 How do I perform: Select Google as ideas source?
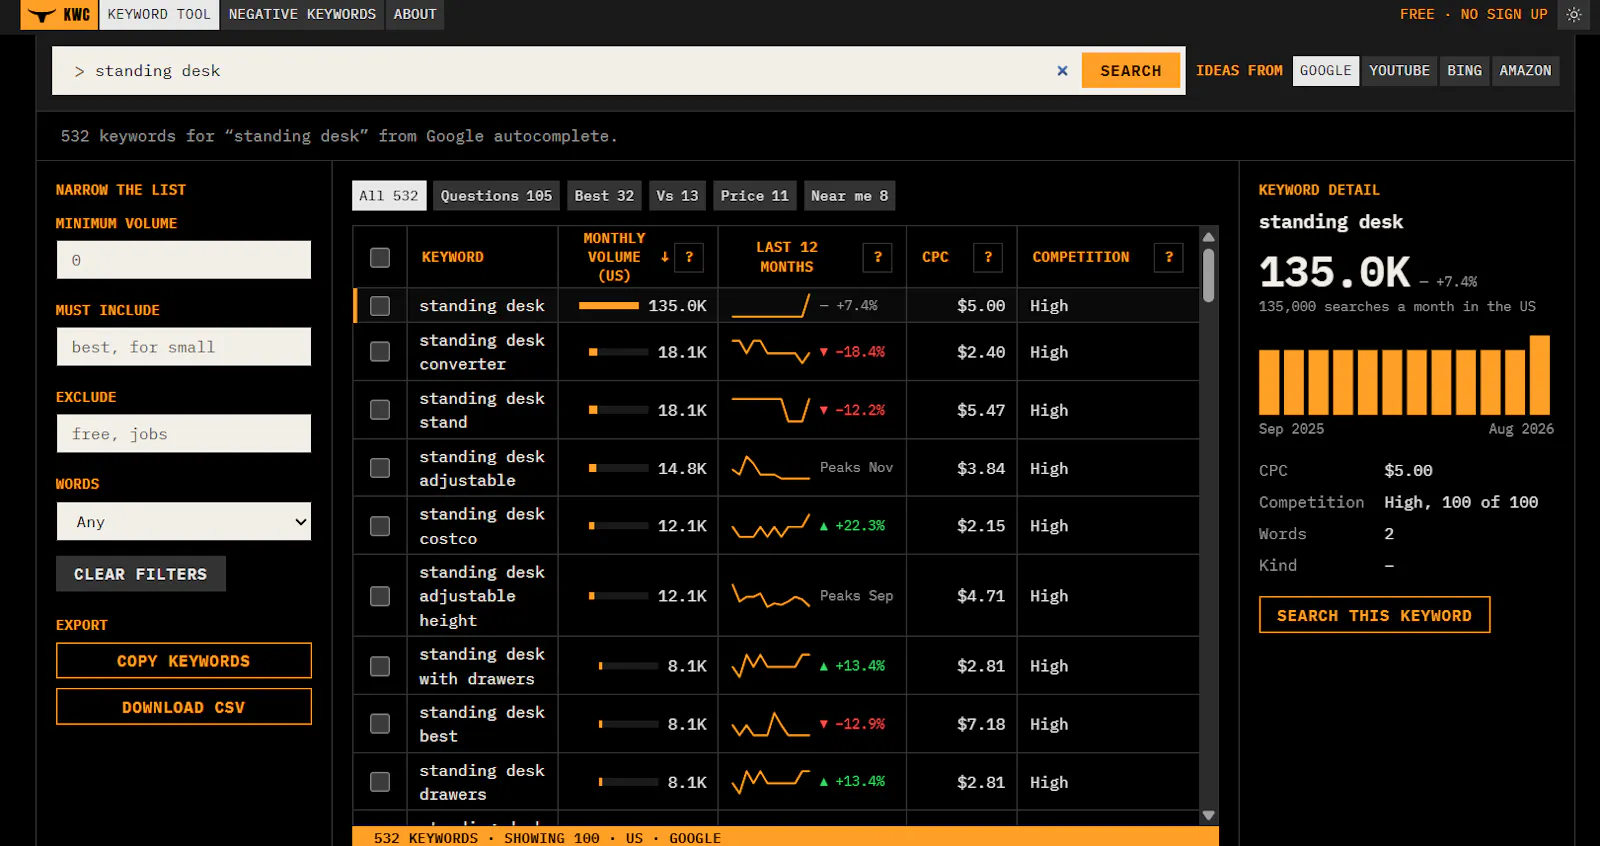pyautogui.click(x=1326, y=71)
